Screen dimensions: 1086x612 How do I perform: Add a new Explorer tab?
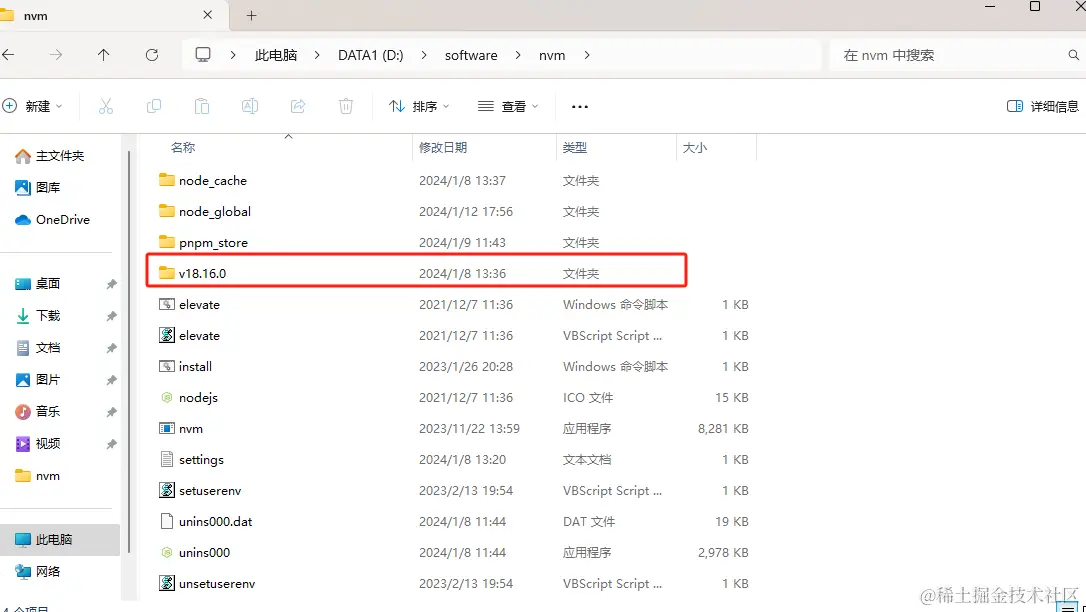(251, 15)
